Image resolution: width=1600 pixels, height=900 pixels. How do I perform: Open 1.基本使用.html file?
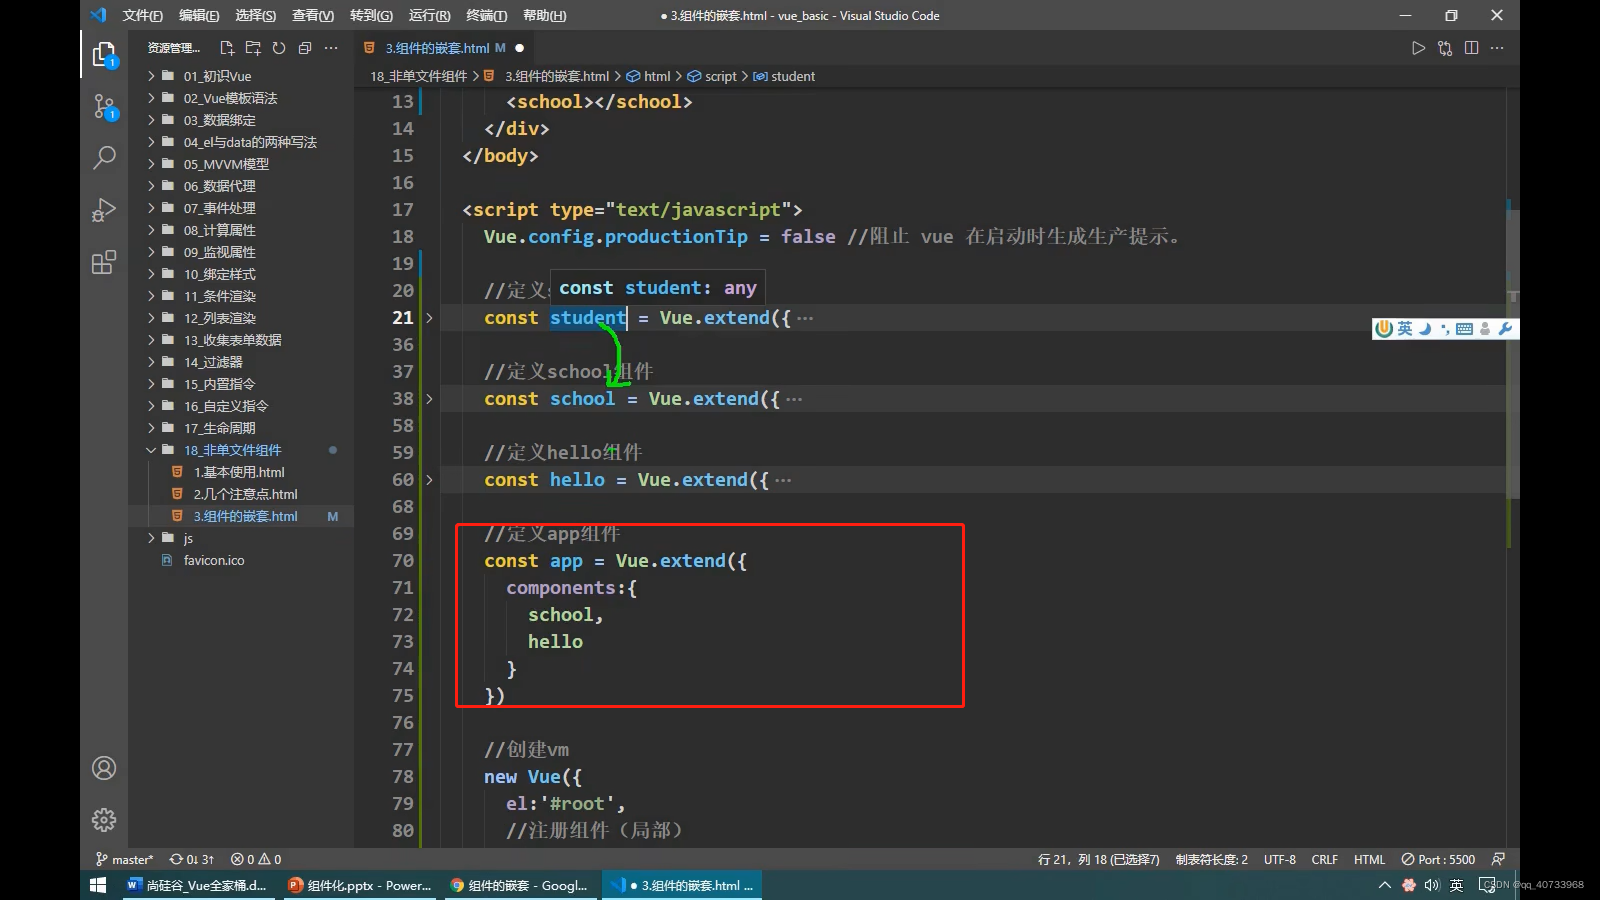[x=241, y=472]
